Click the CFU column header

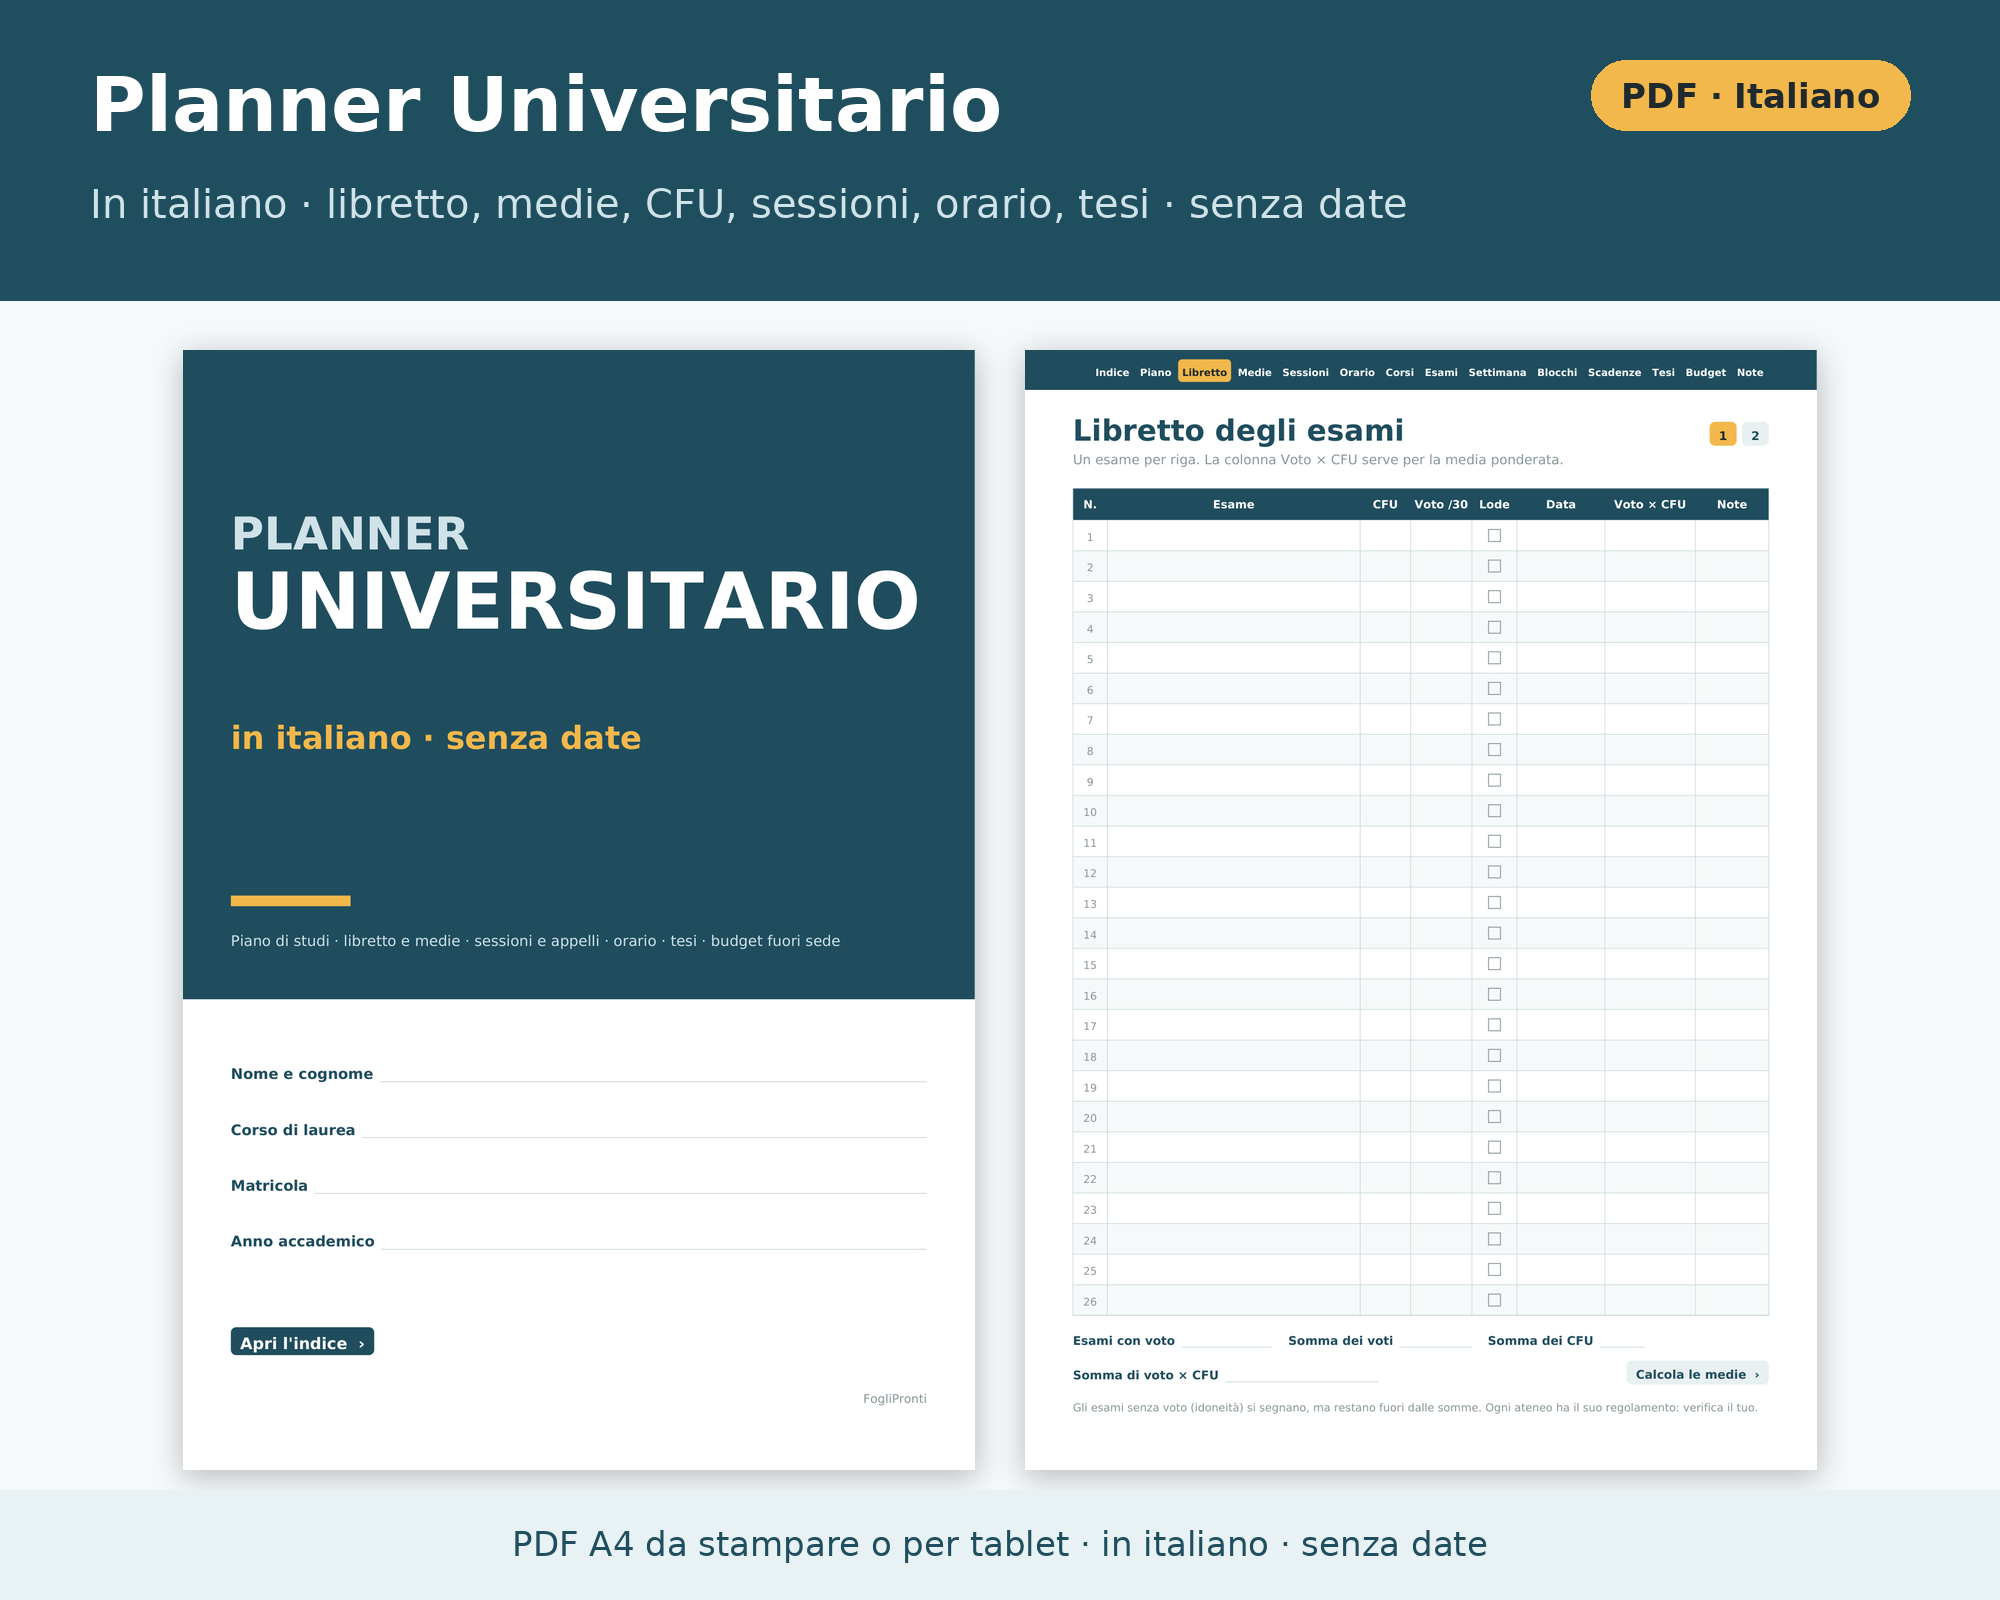(x=1385, y=504)
